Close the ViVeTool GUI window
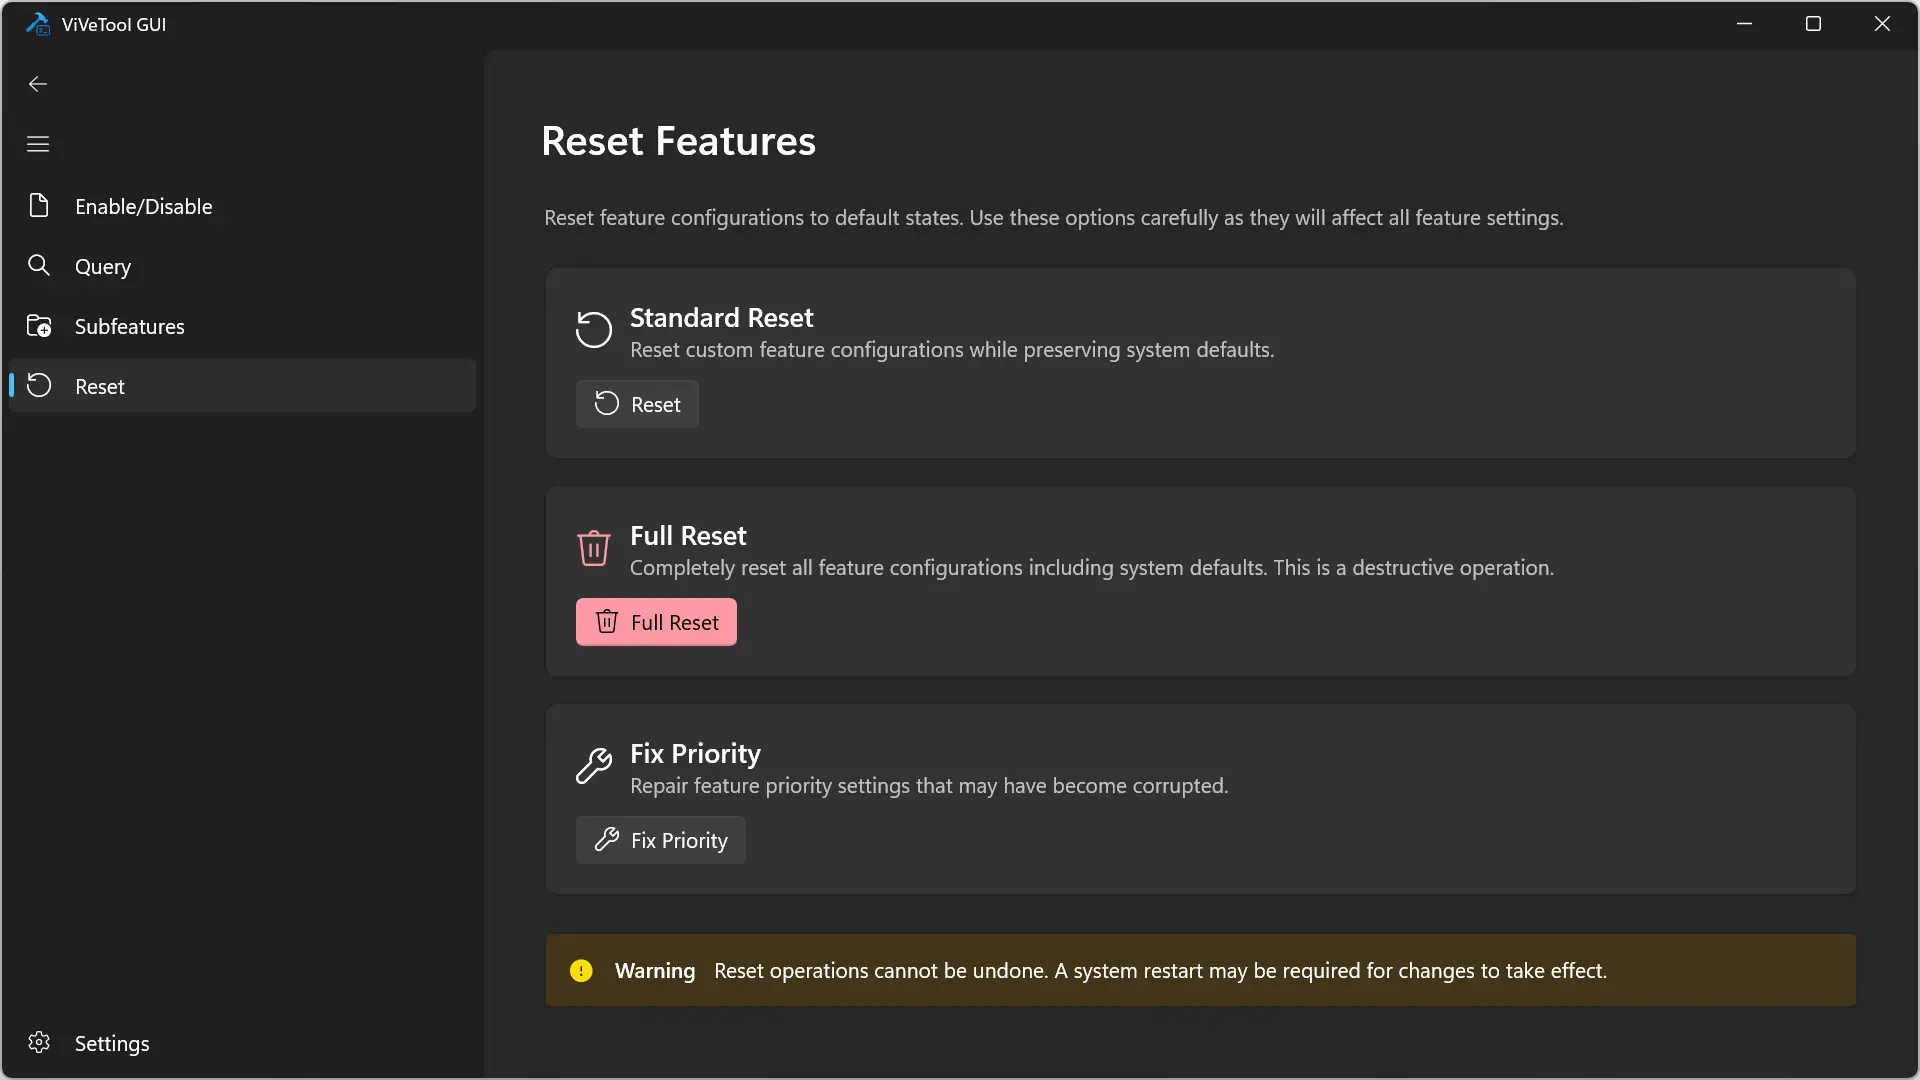This screenshot has height=1080, width=1920. [1882, 24]
